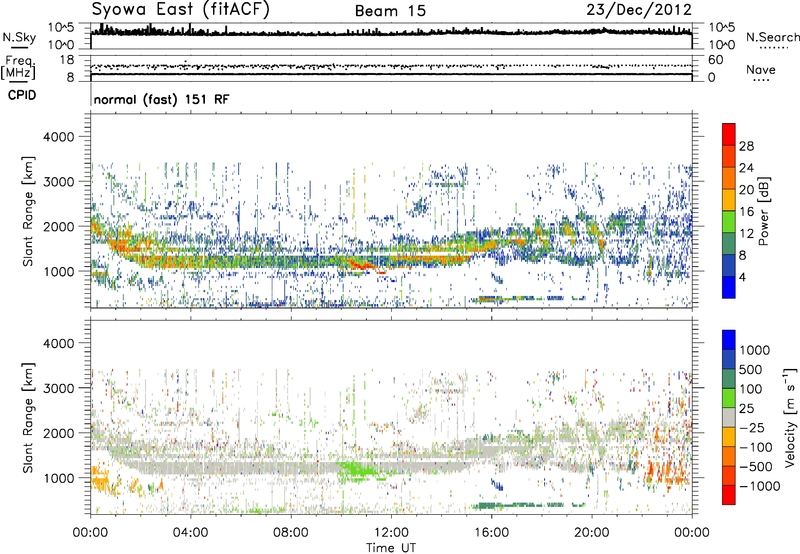The width and height of the screenshot is (800, 554).
Task: Click the 'Freq. [MHz]' axis label
Action: 18,67
